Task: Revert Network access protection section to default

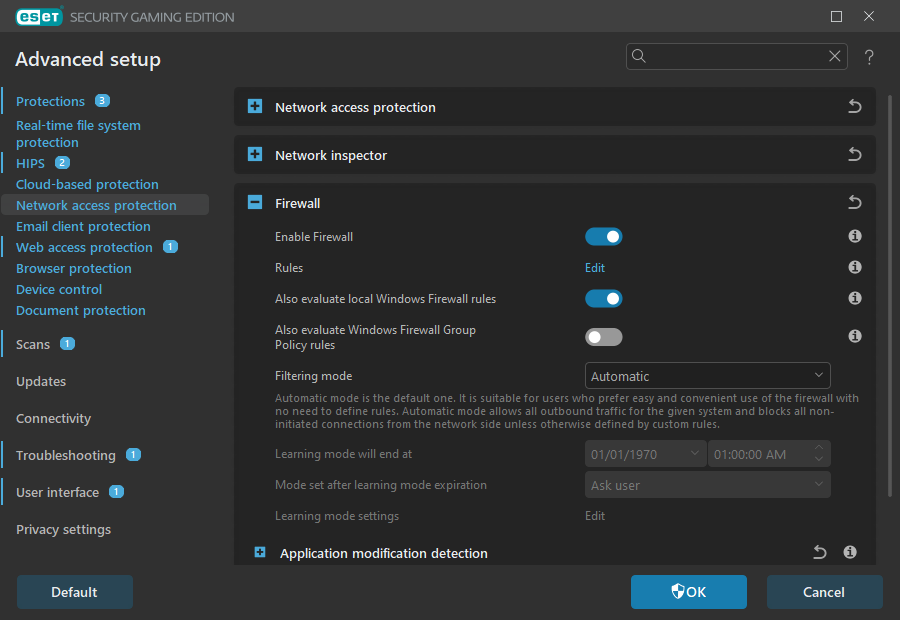Action: (855, 107)
